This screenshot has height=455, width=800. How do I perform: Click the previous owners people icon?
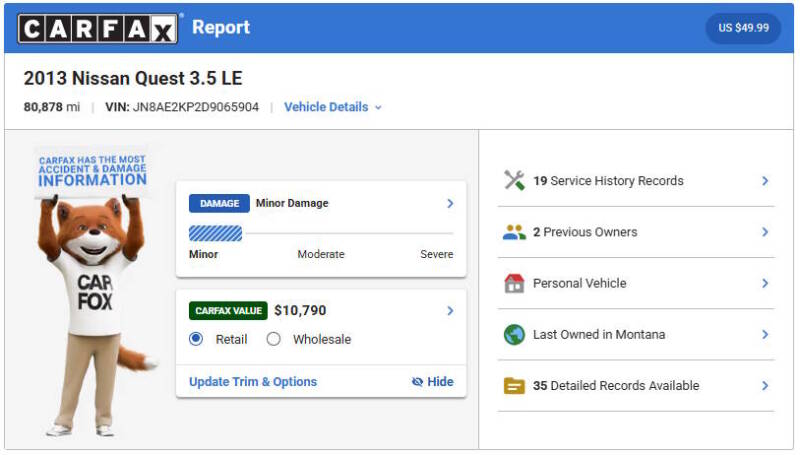pos(514,232)
